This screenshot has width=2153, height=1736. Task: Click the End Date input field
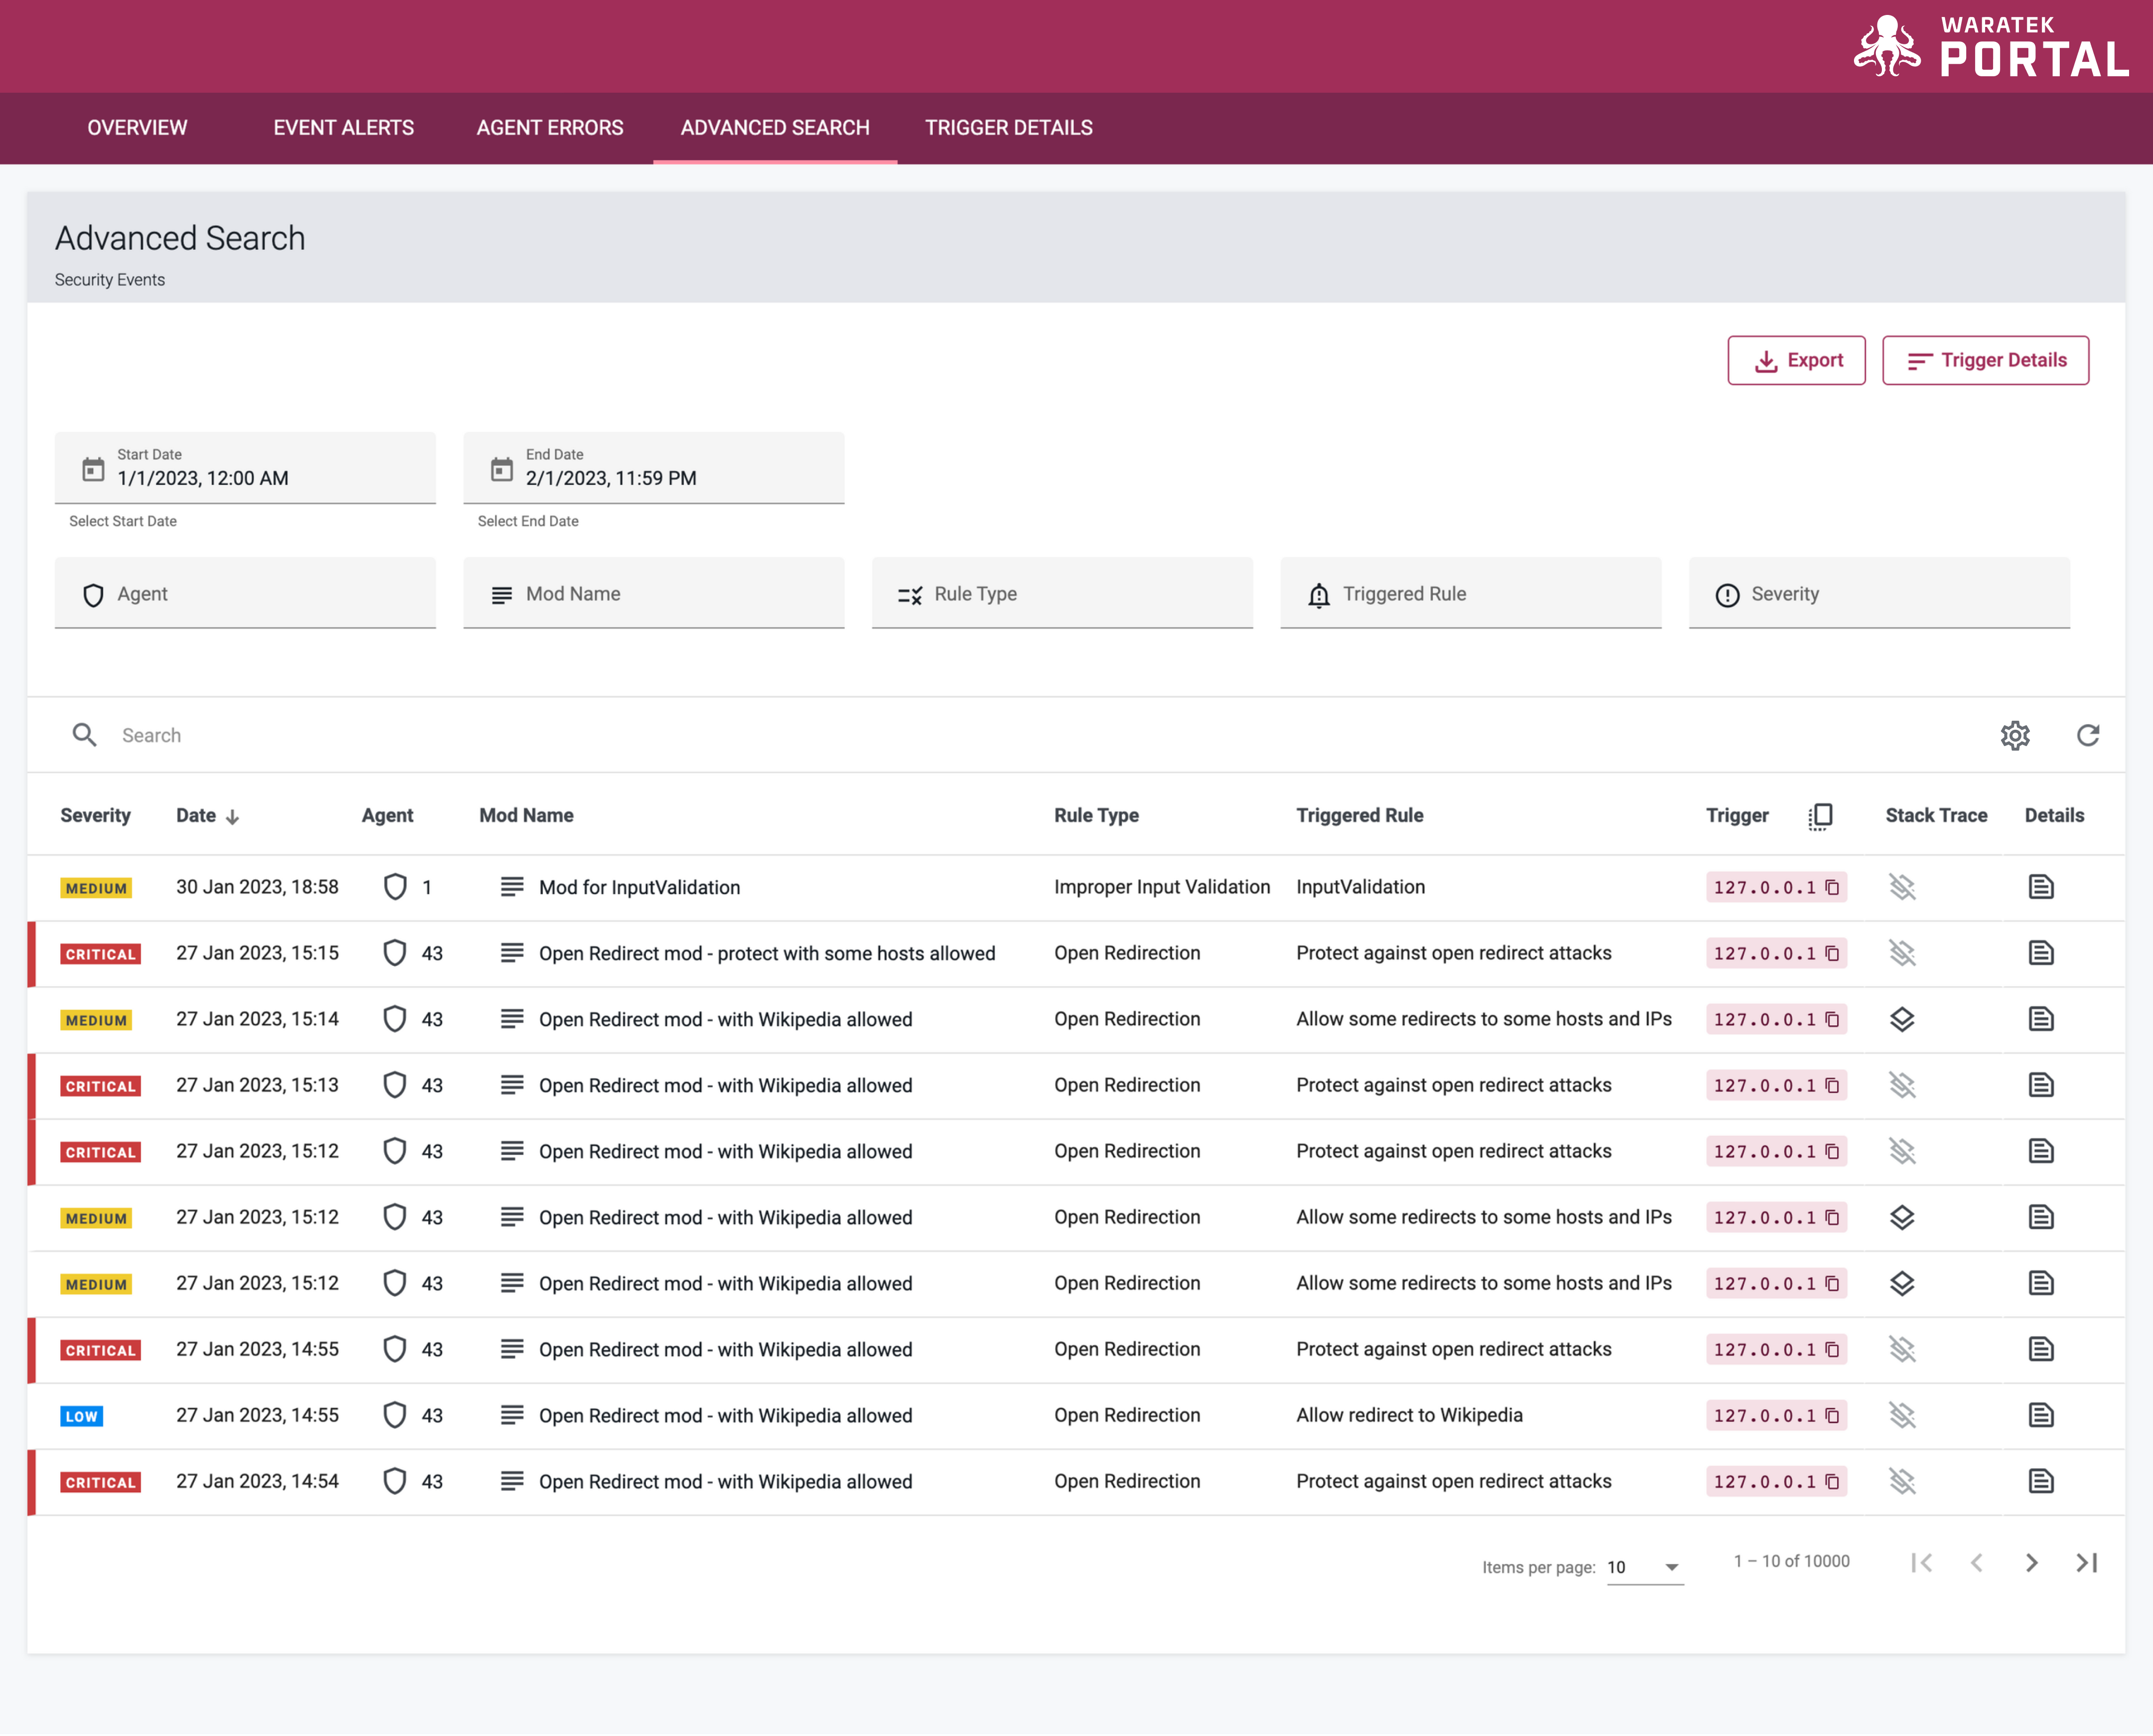coord(654,468)
